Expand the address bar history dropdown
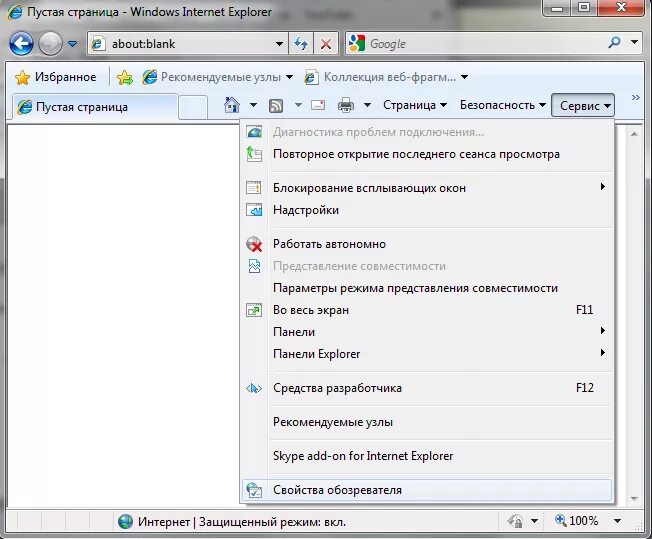Image resolution: width=652 pixels, height=539 pixels. click(x=279, y=44)
